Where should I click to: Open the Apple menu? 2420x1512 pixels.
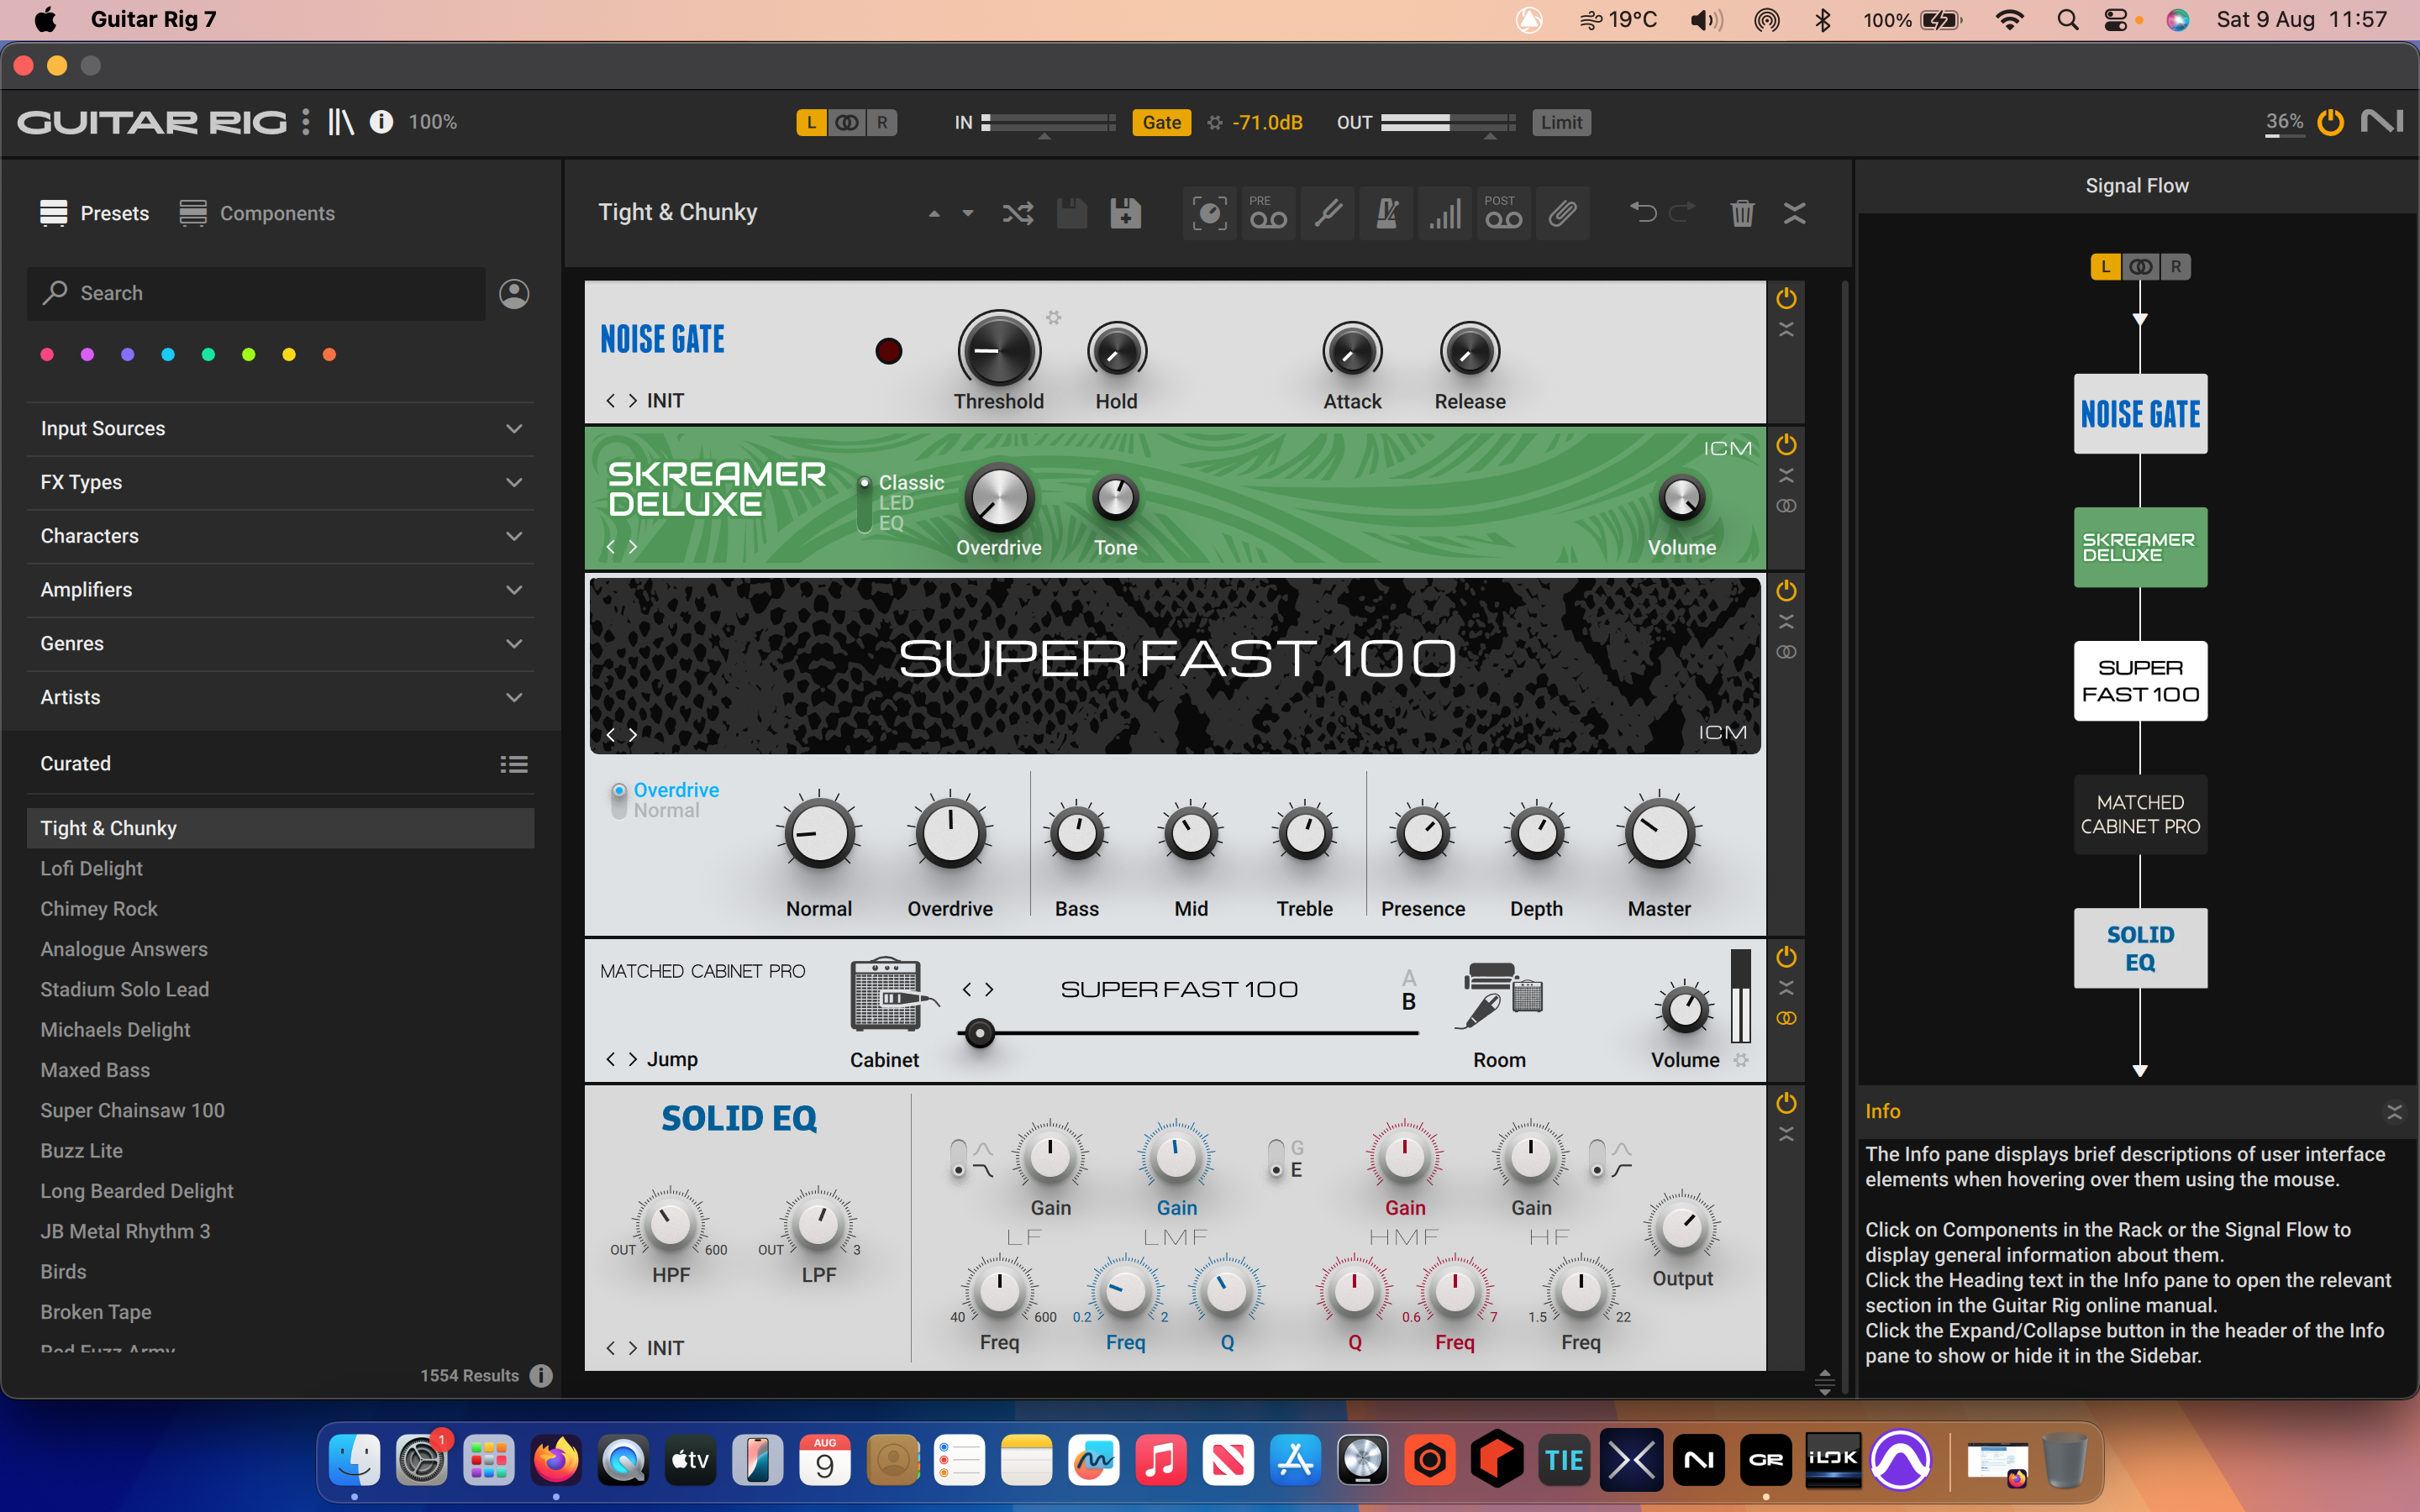[x=45, y=19]
